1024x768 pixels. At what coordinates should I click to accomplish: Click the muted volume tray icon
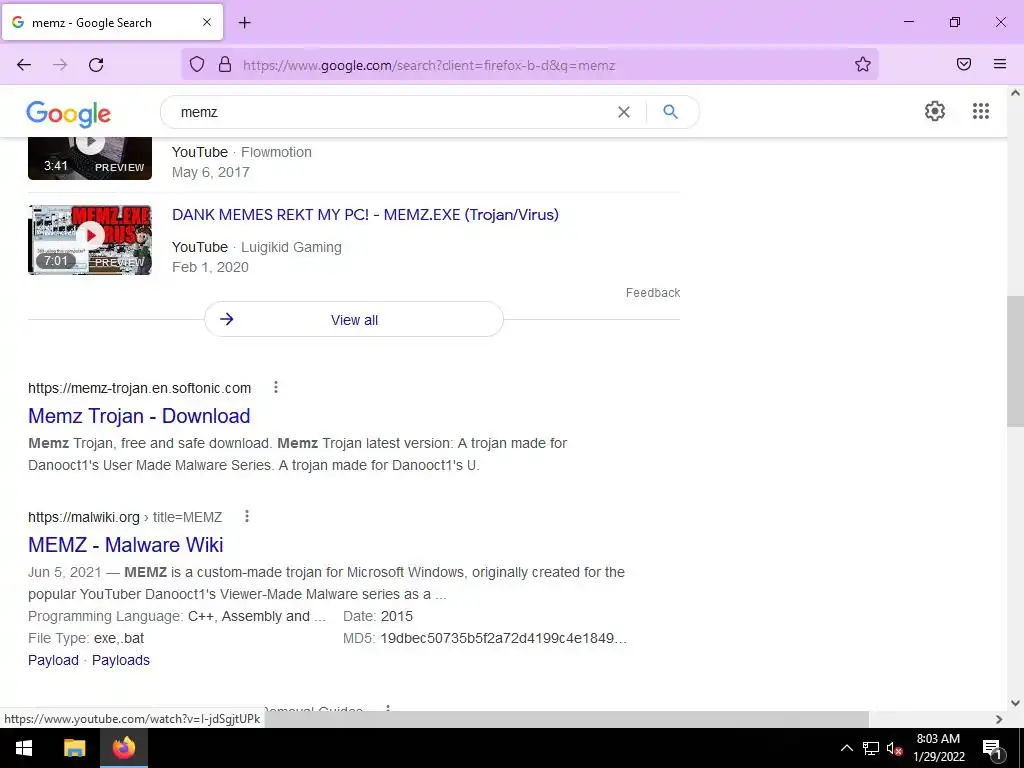(x=894, y=748)
